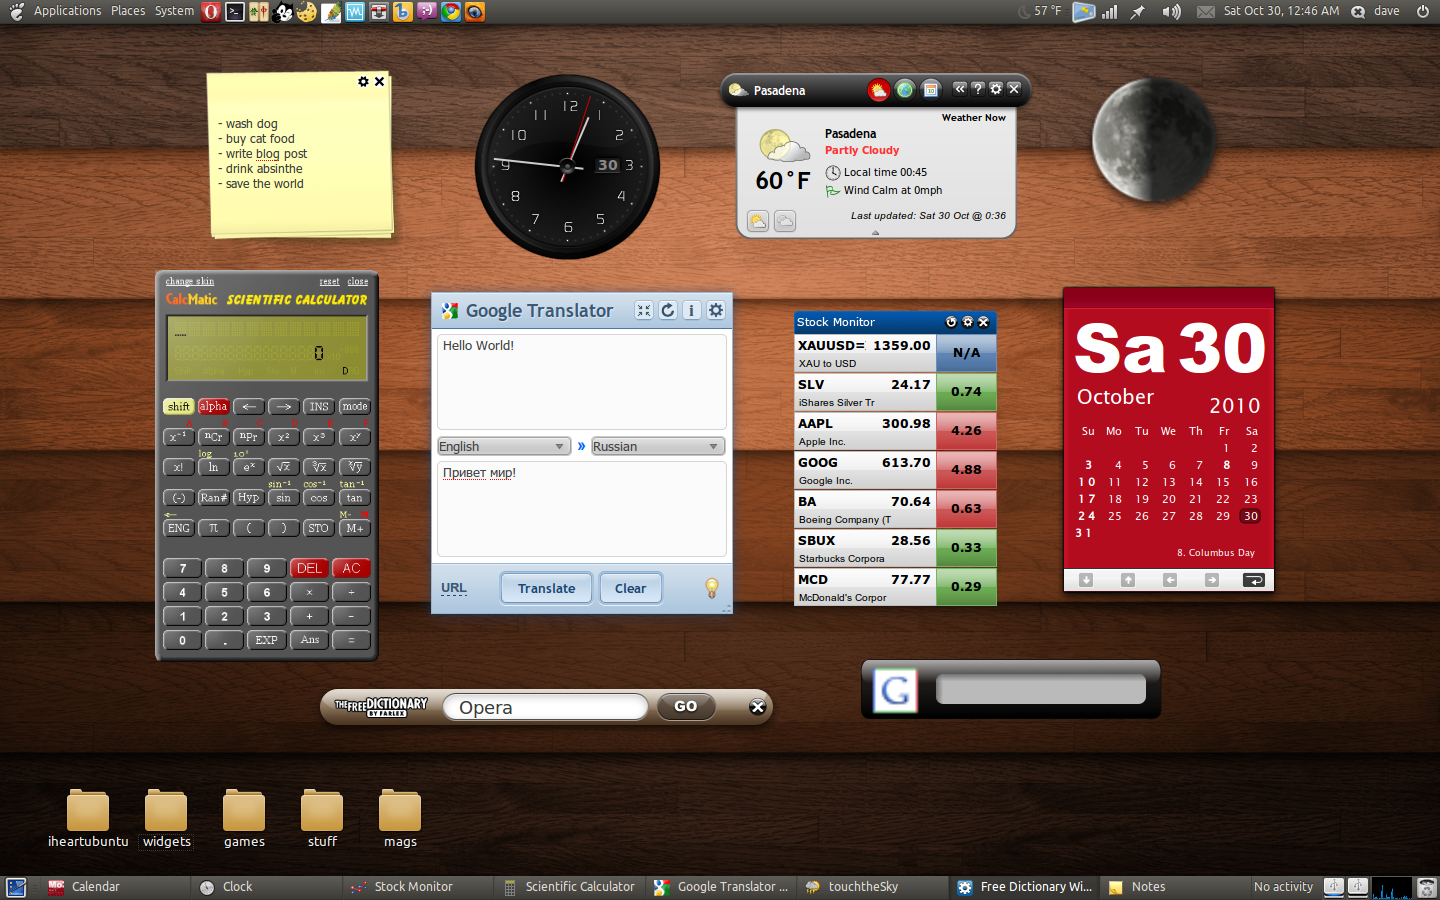Show current weather view in Pasadena widget header

(x=878, y=90)
